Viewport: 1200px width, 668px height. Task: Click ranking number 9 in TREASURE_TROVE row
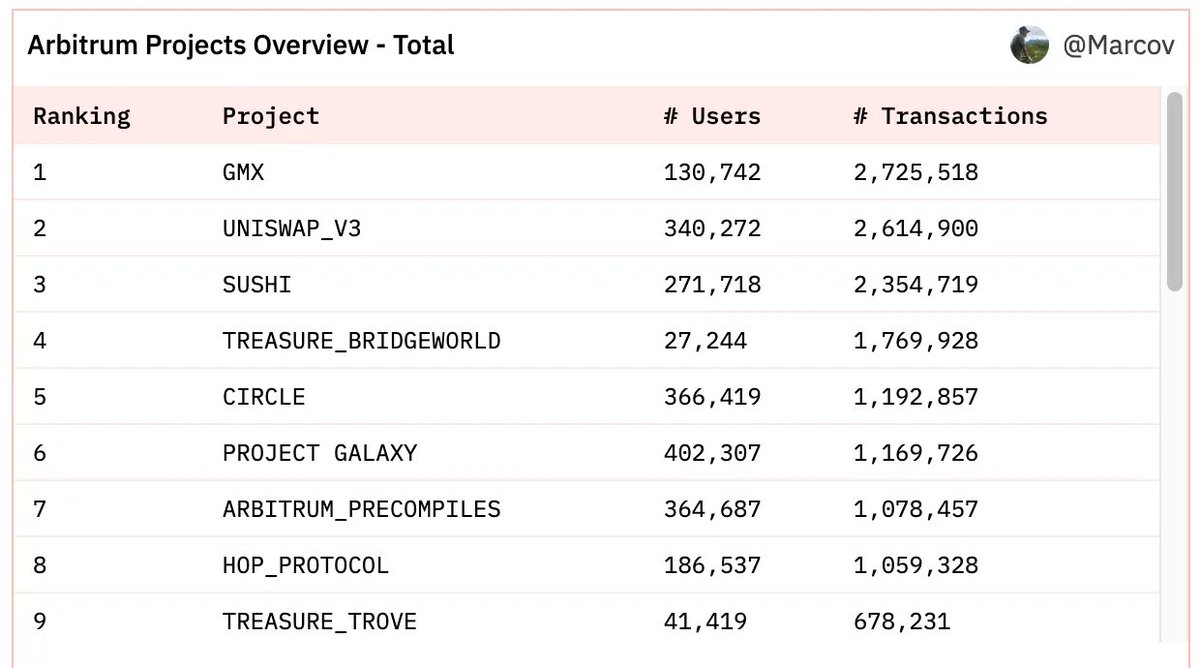click(40, 622)
